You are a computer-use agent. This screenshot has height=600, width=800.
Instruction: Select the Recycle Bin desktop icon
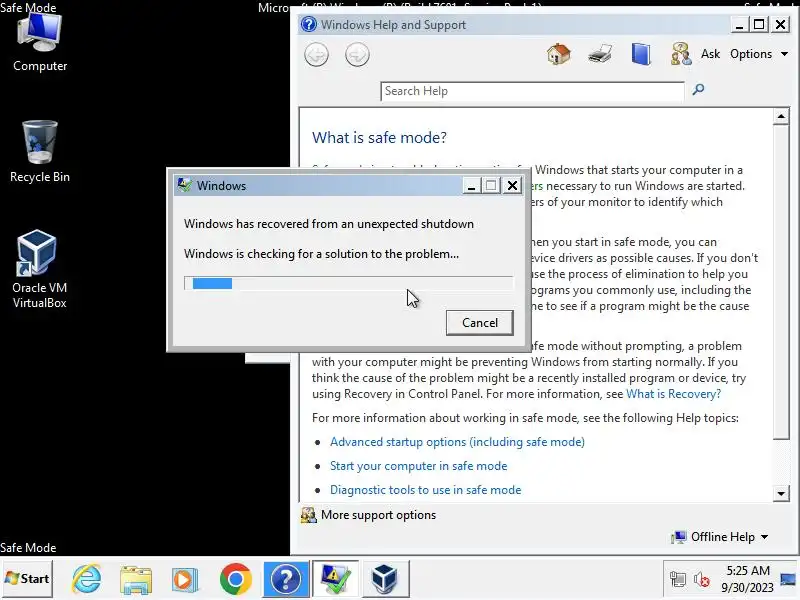coord(40,152)
